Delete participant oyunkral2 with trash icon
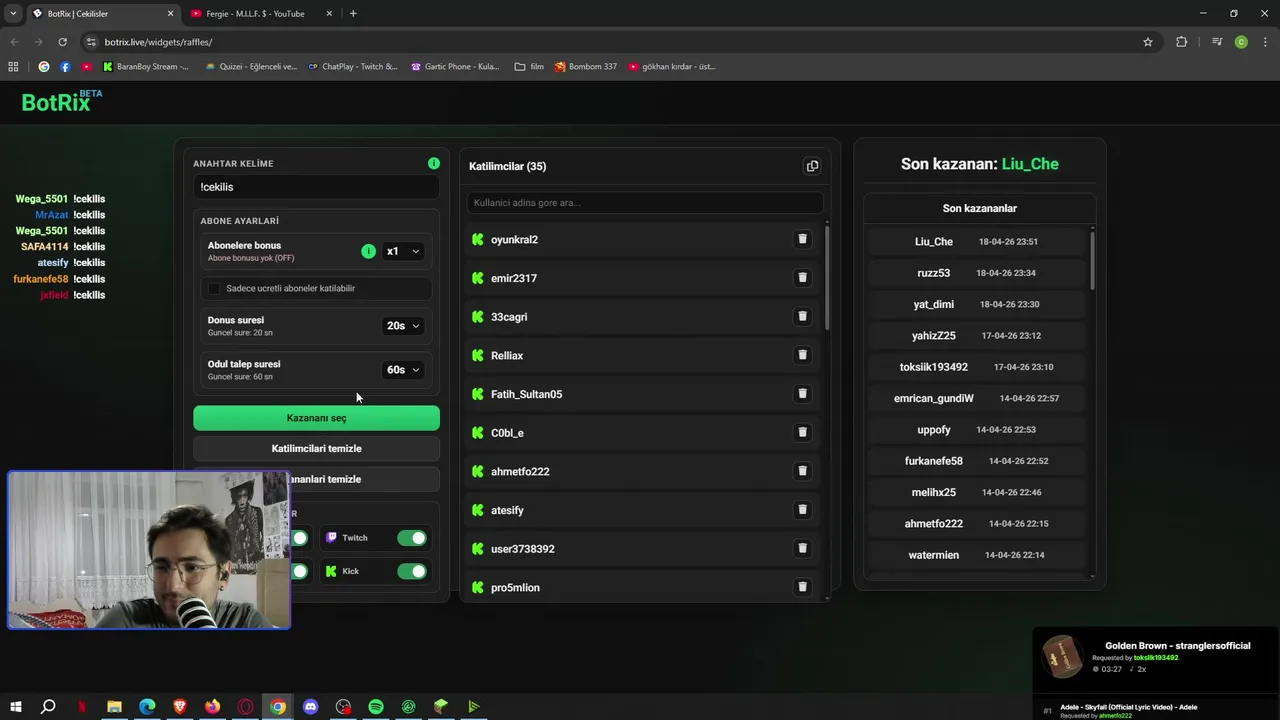Viewport: 1280px width, 720px height. (802, 239)
